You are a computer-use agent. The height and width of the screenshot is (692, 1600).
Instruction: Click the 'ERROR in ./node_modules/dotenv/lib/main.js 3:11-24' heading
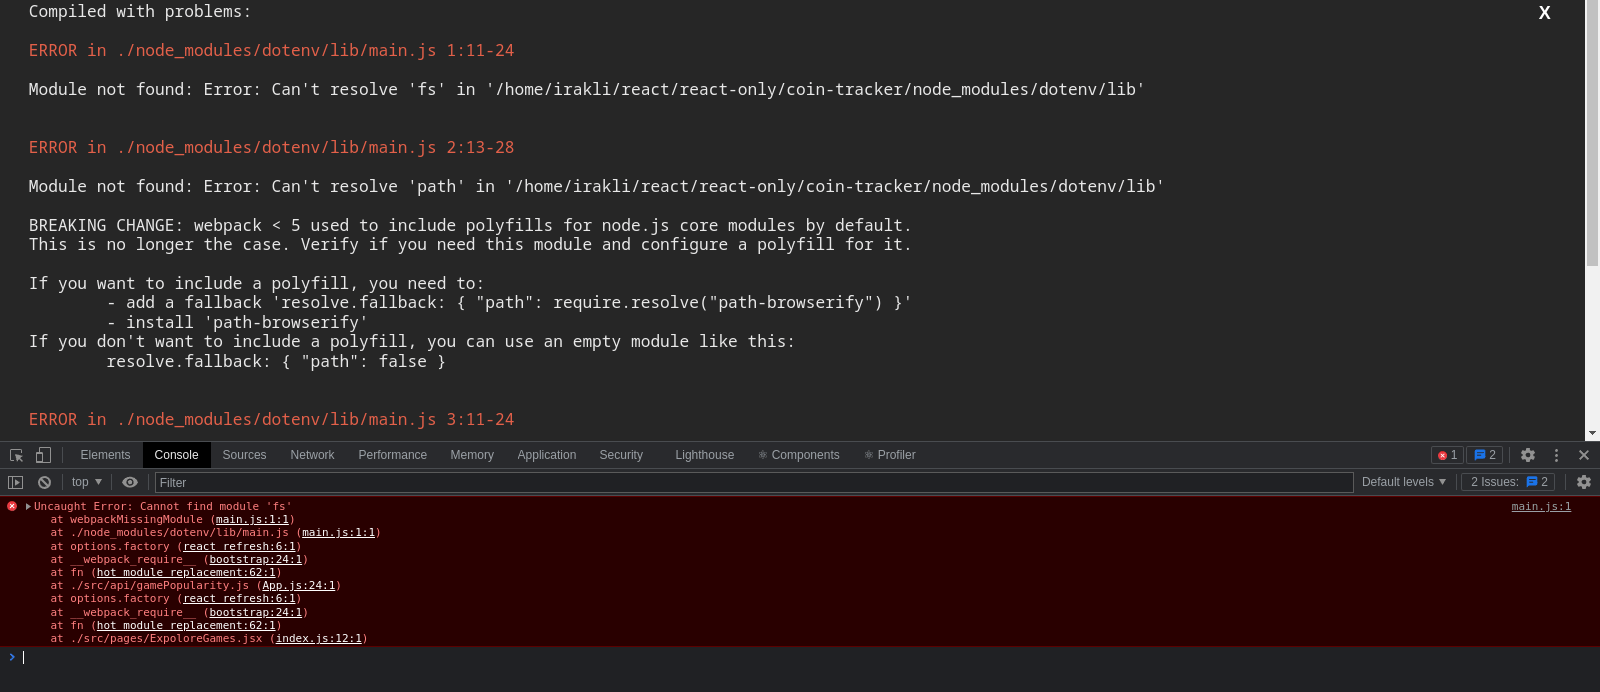(x=271, y=419)
